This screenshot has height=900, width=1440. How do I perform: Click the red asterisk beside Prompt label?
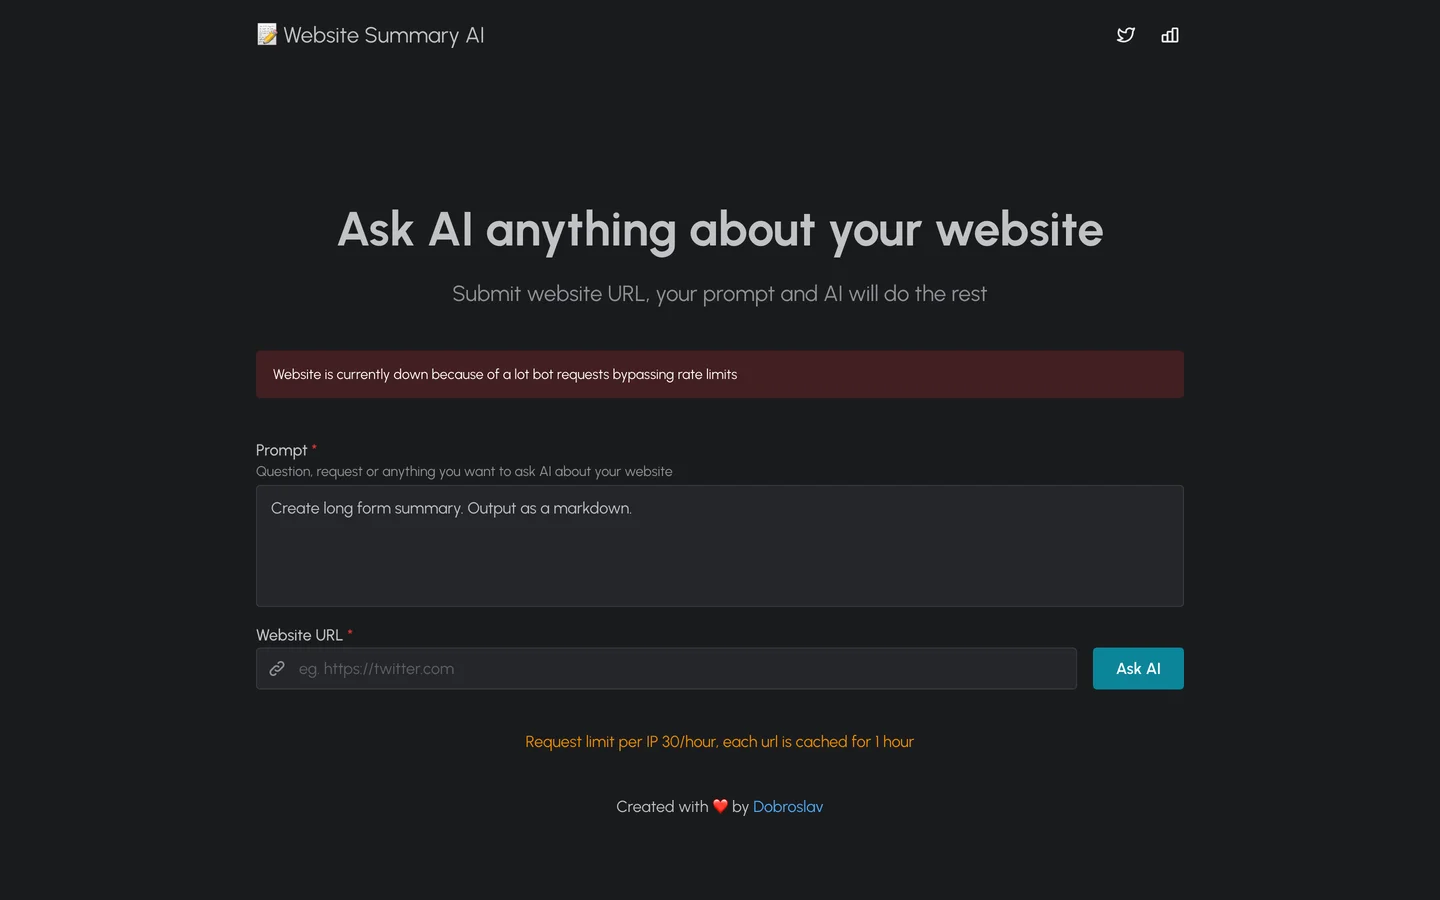point(314,448)
